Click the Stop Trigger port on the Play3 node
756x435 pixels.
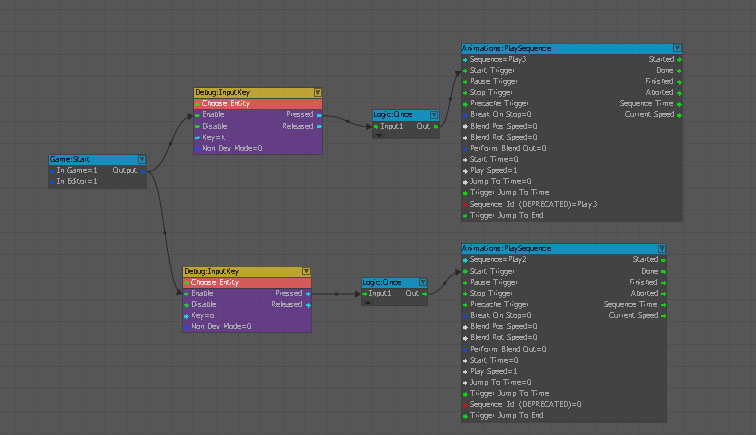pyautogui.click(x=487, y=93)
